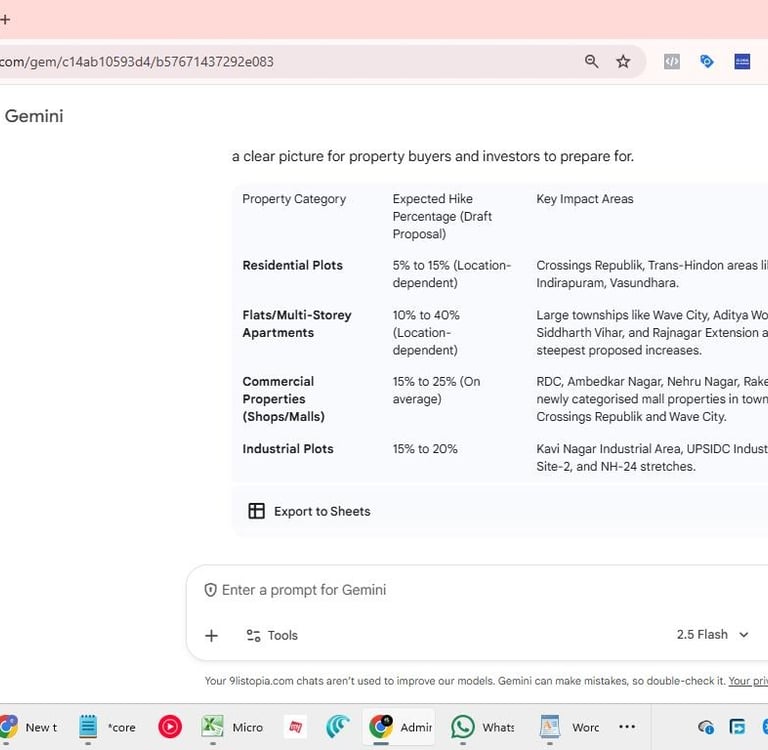
Task: Open the red ticket app icon in taskbar
Action: [295, 727]
